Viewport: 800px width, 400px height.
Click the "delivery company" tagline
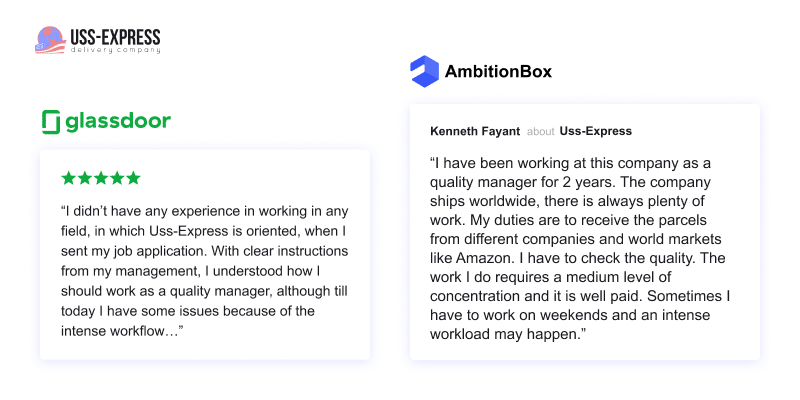pos(115,49)
